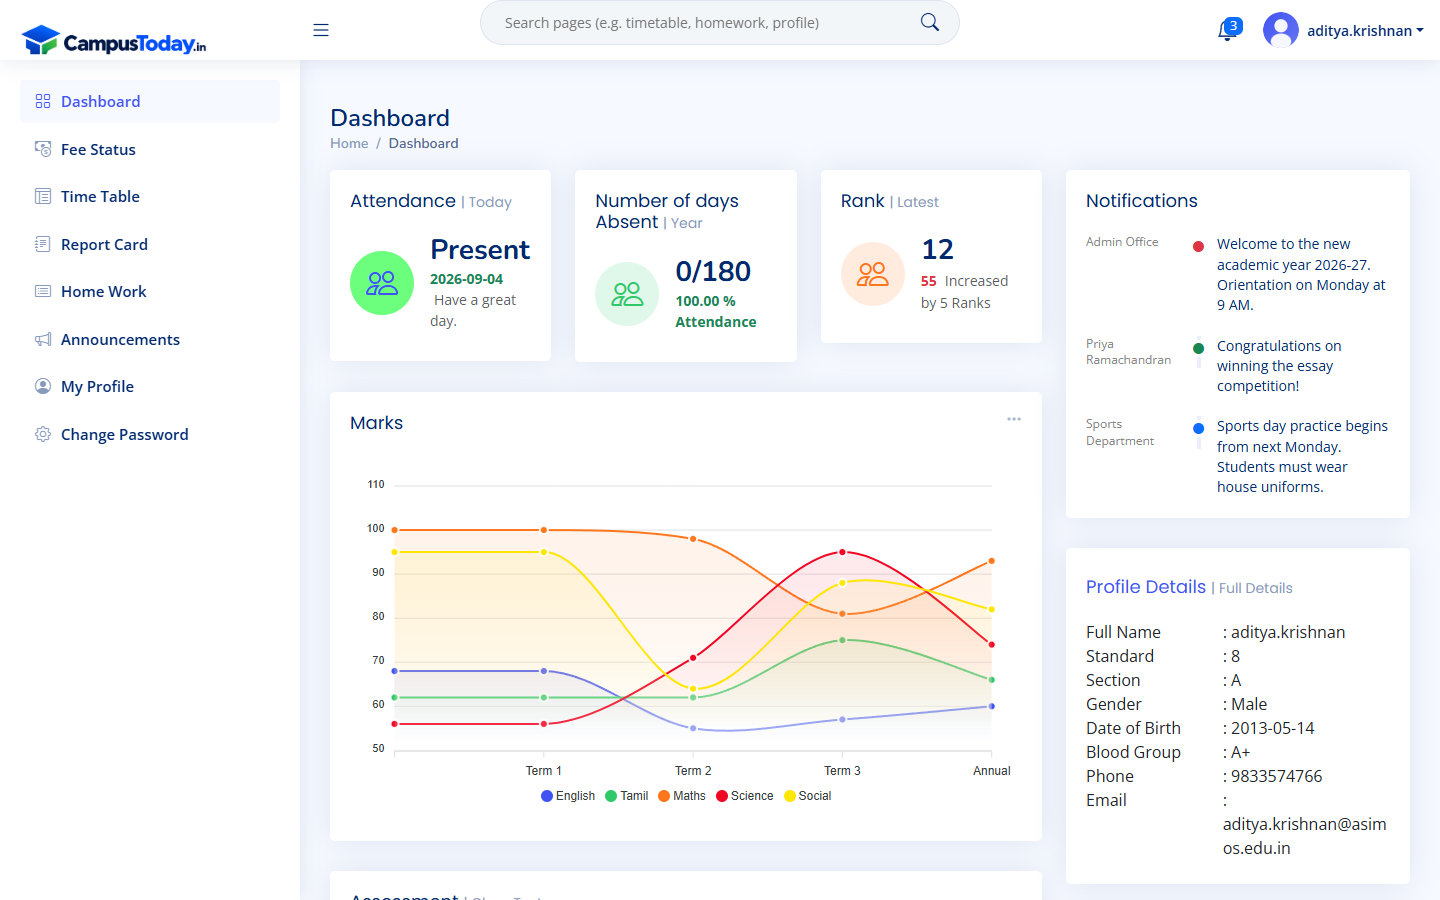
Task: Open My Profile from sidebar
Action: coord(150,386)
